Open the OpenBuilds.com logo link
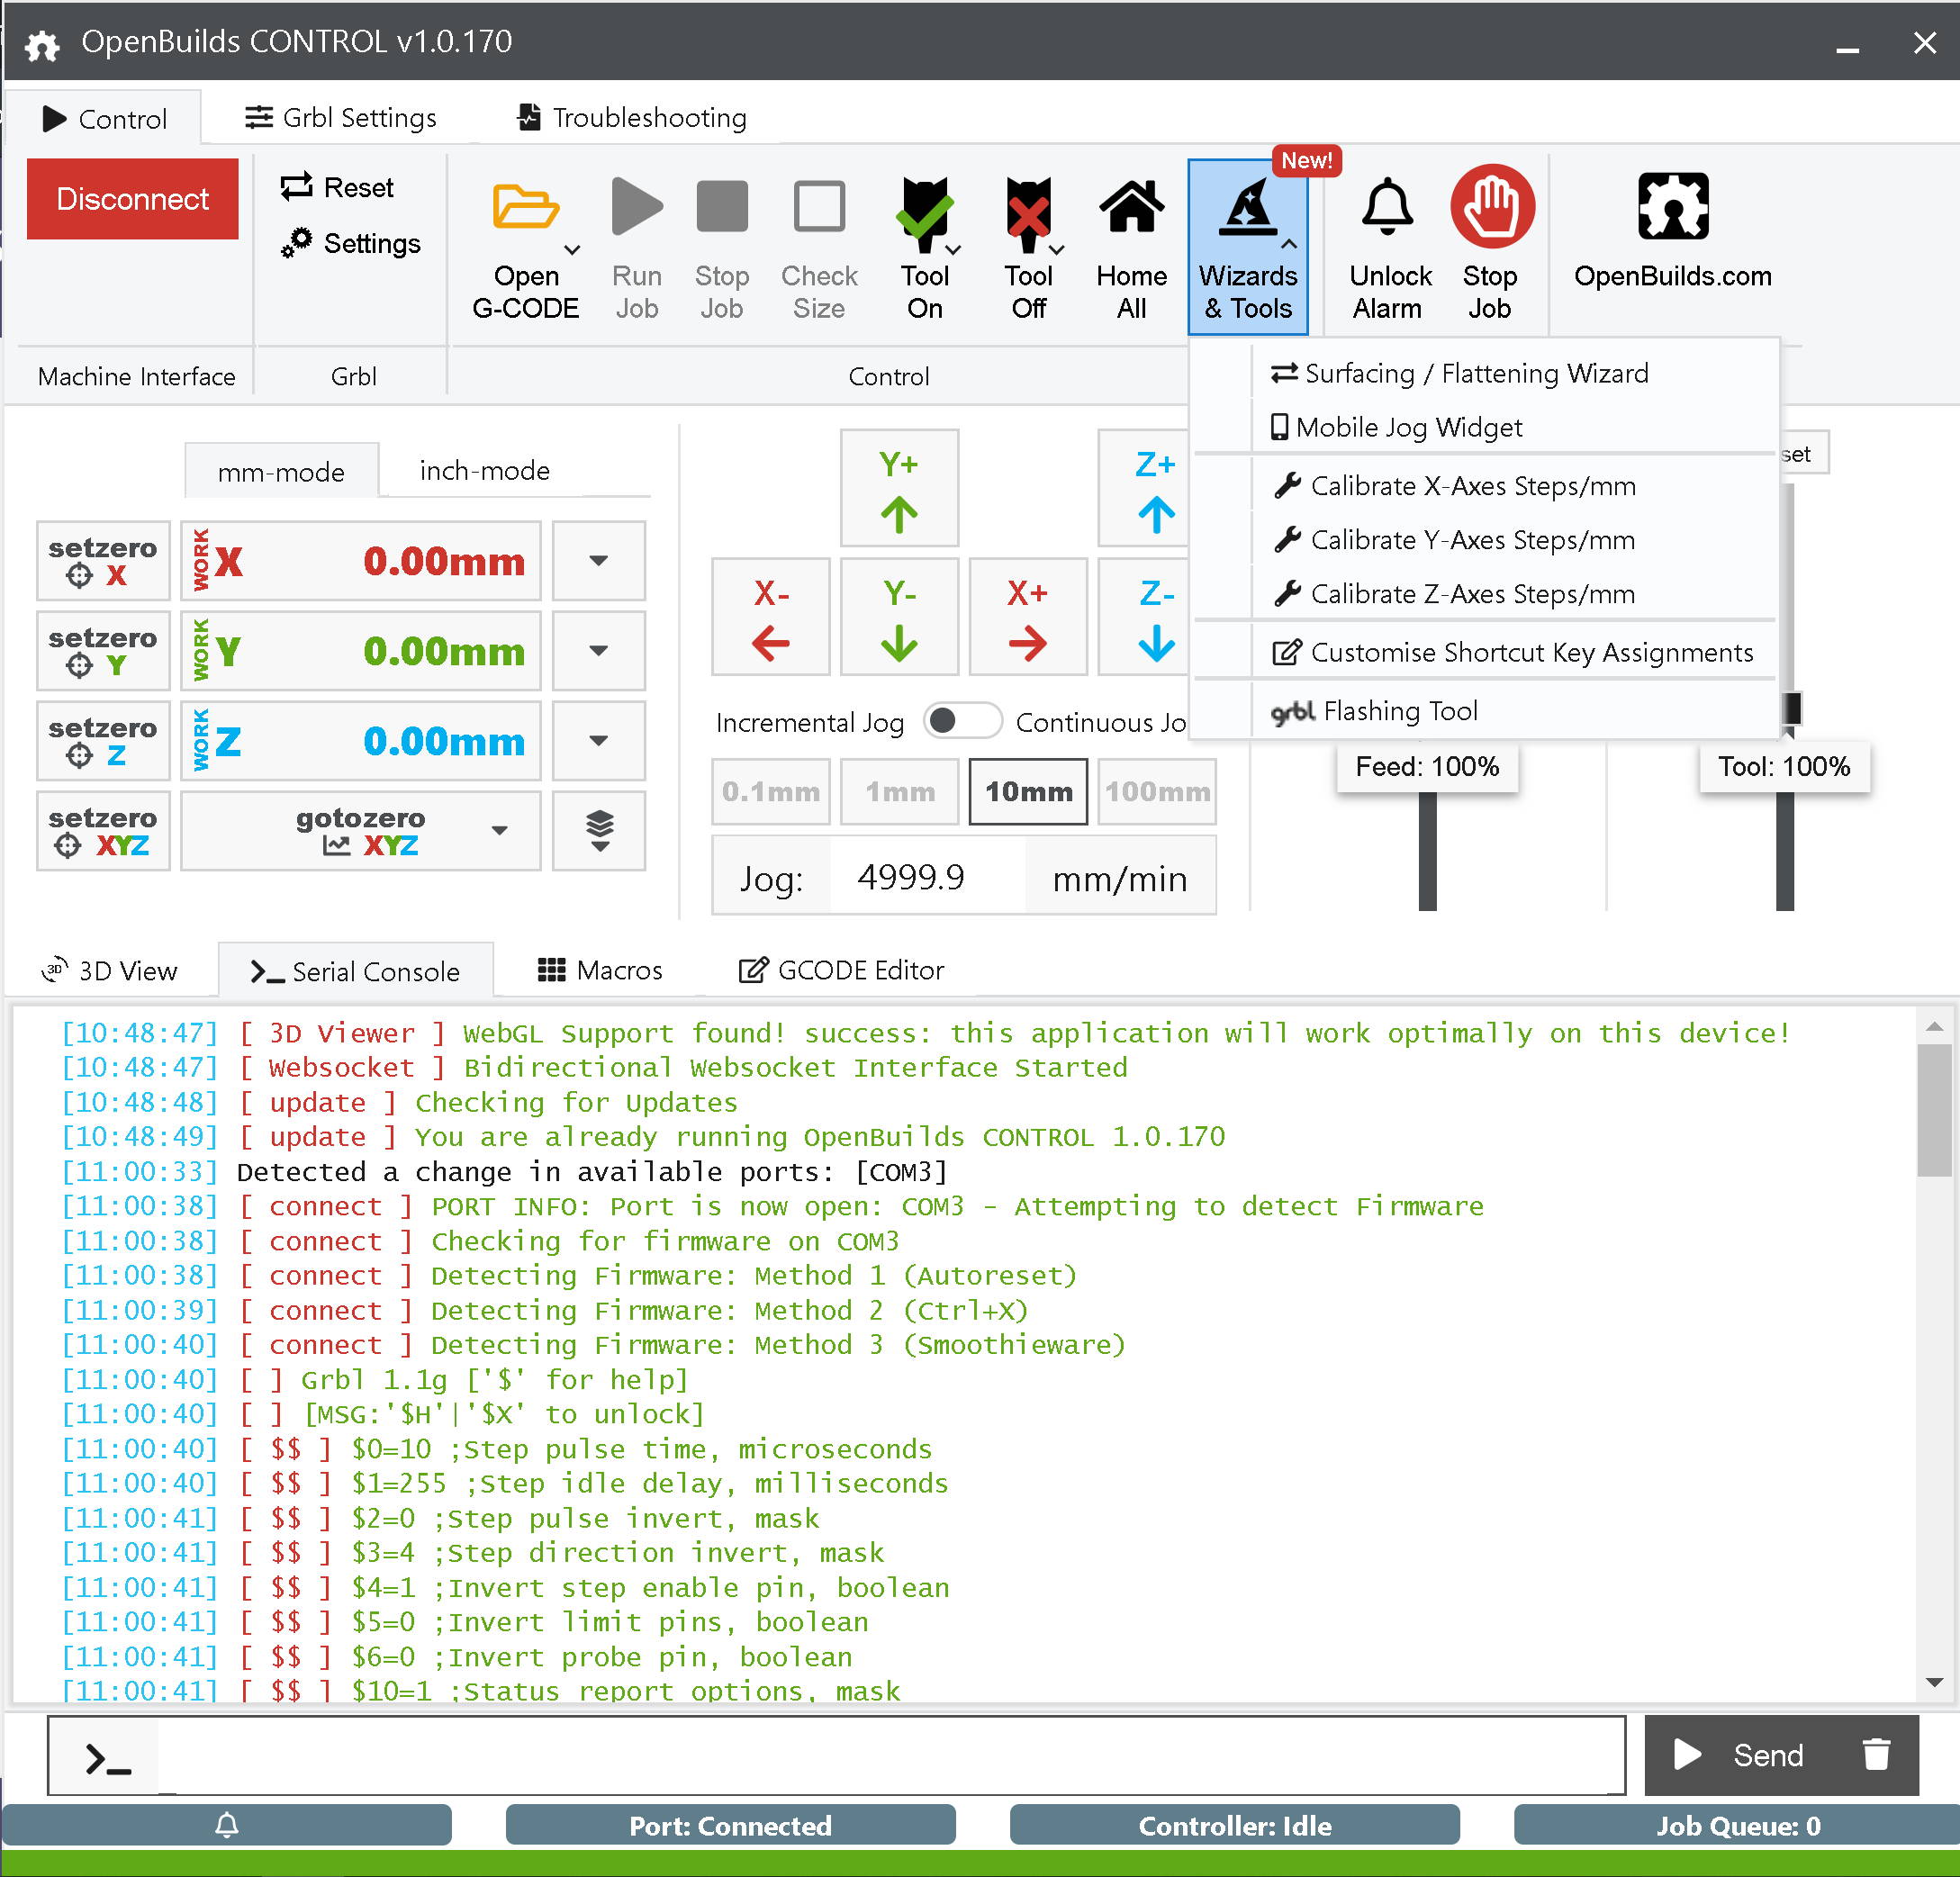Viewport: 1960px width, 1877px height. click(1673, 206)
